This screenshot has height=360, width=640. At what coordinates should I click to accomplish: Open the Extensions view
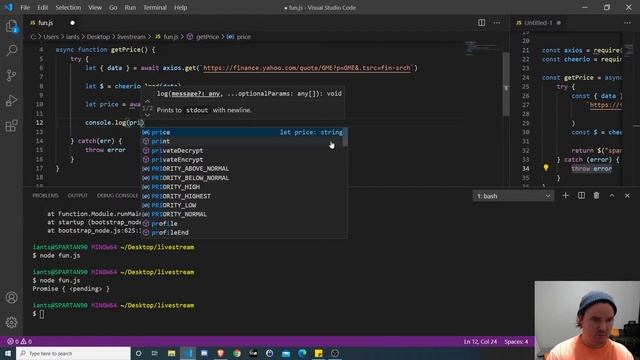[11, 126]
